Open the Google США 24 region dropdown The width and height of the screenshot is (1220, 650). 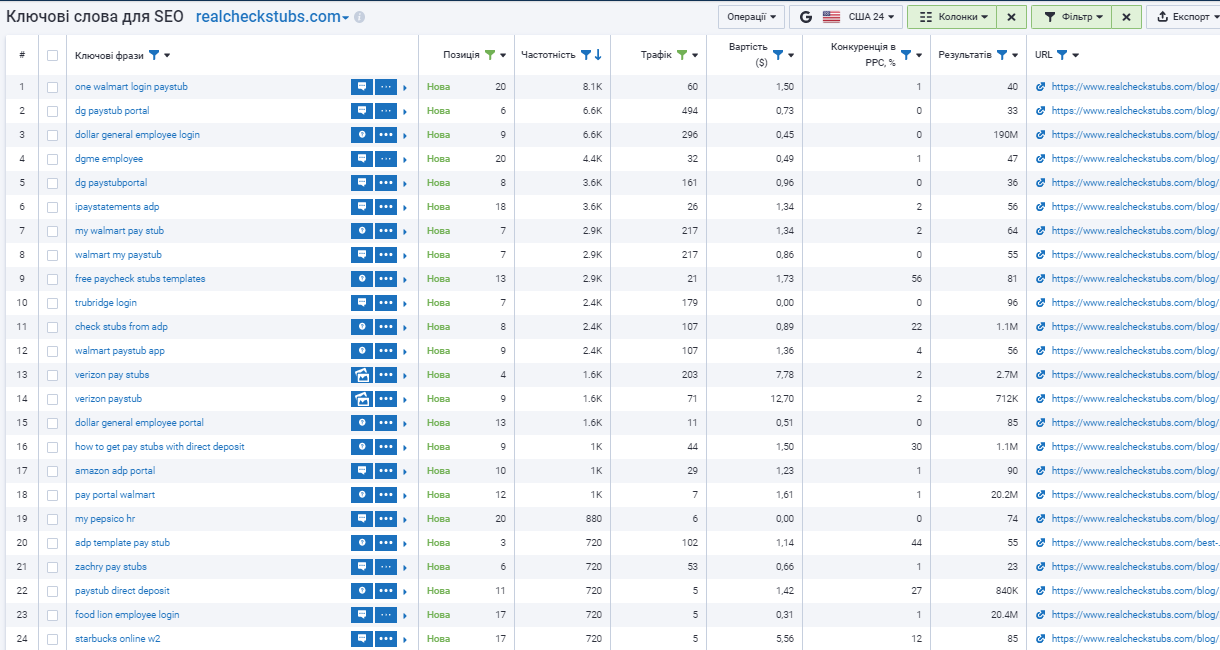click(846, 17)
